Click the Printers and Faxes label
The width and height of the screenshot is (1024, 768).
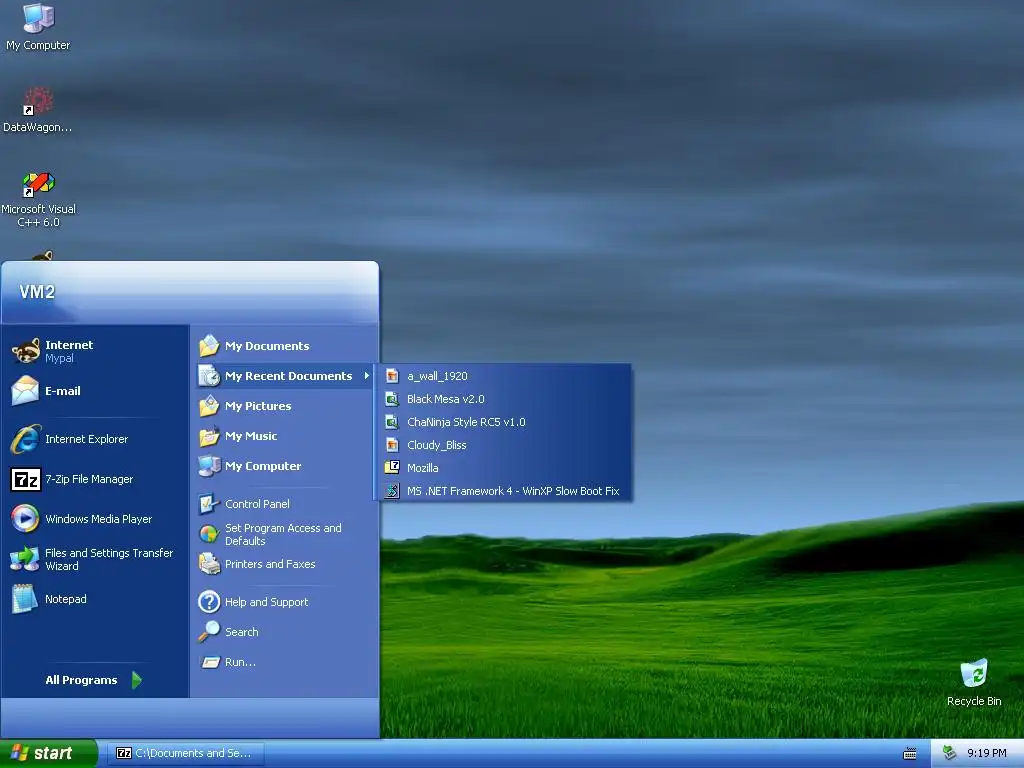270,564
